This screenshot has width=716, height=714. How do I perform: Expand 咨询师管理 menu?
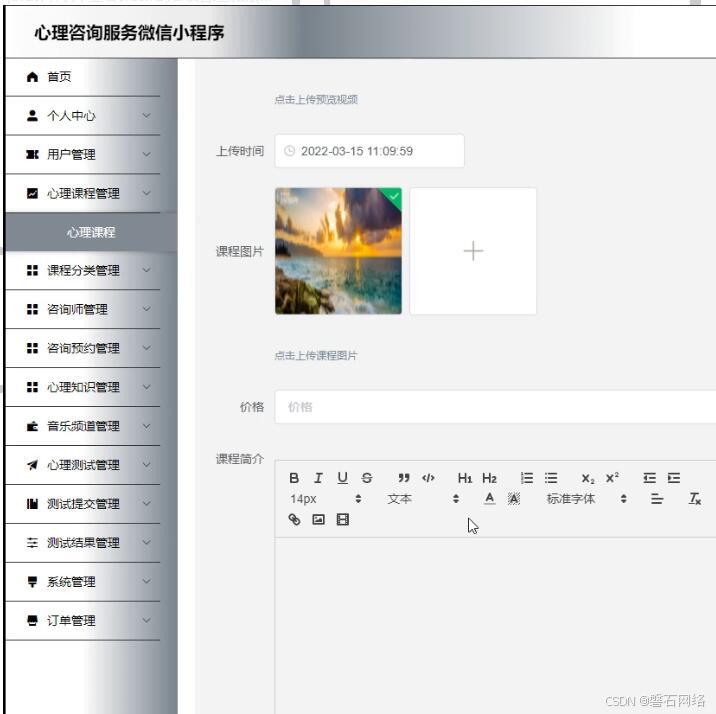[x=83, y=309]
